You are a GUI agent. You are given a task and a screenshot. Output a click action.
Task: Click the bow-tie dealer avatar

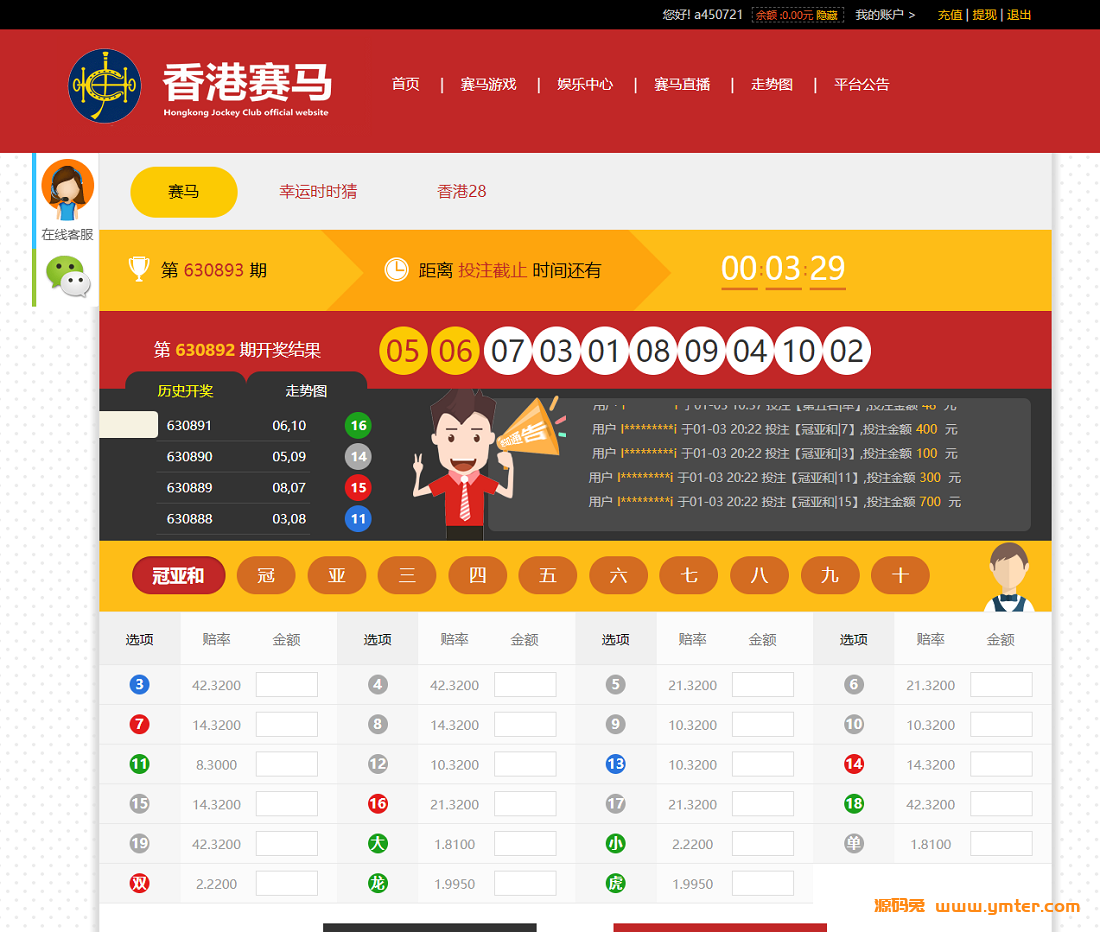pos(1009,577)
